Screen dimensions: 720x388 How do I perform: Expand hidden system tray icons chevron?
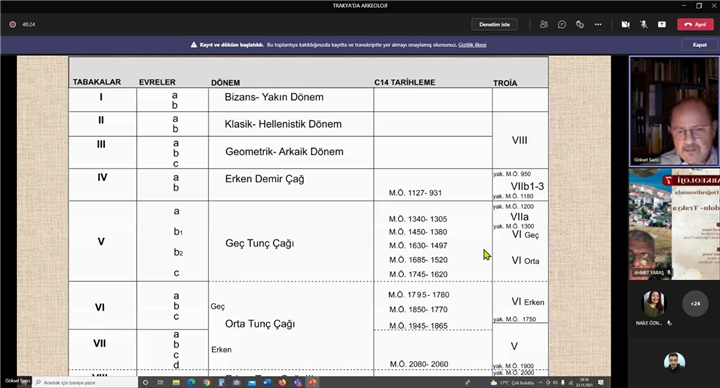540,382
